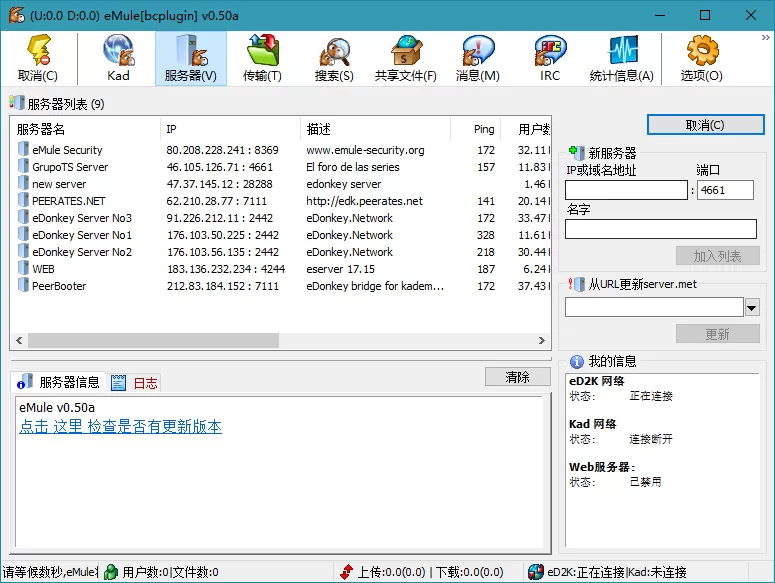The width and height of the screenshot is (775, 583).
Task: Sort list by IP column header
Action: pos(171,129)
